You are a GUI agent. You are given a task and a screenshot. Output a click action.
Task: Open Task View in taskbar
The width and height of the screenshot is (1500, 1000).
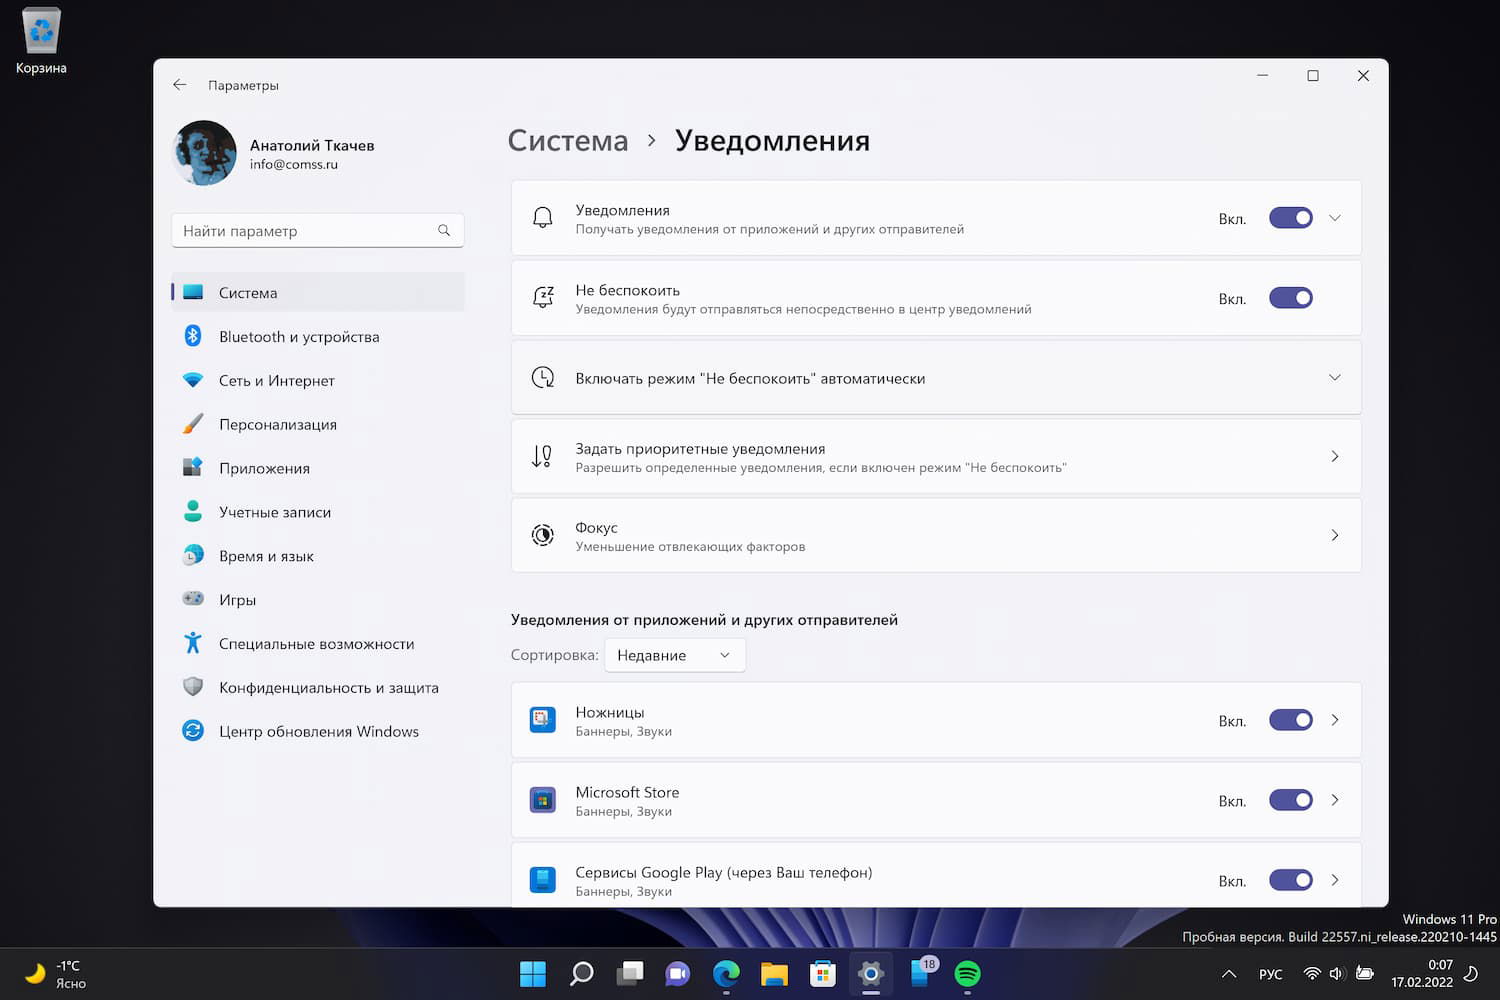click(x=630, y=973)
